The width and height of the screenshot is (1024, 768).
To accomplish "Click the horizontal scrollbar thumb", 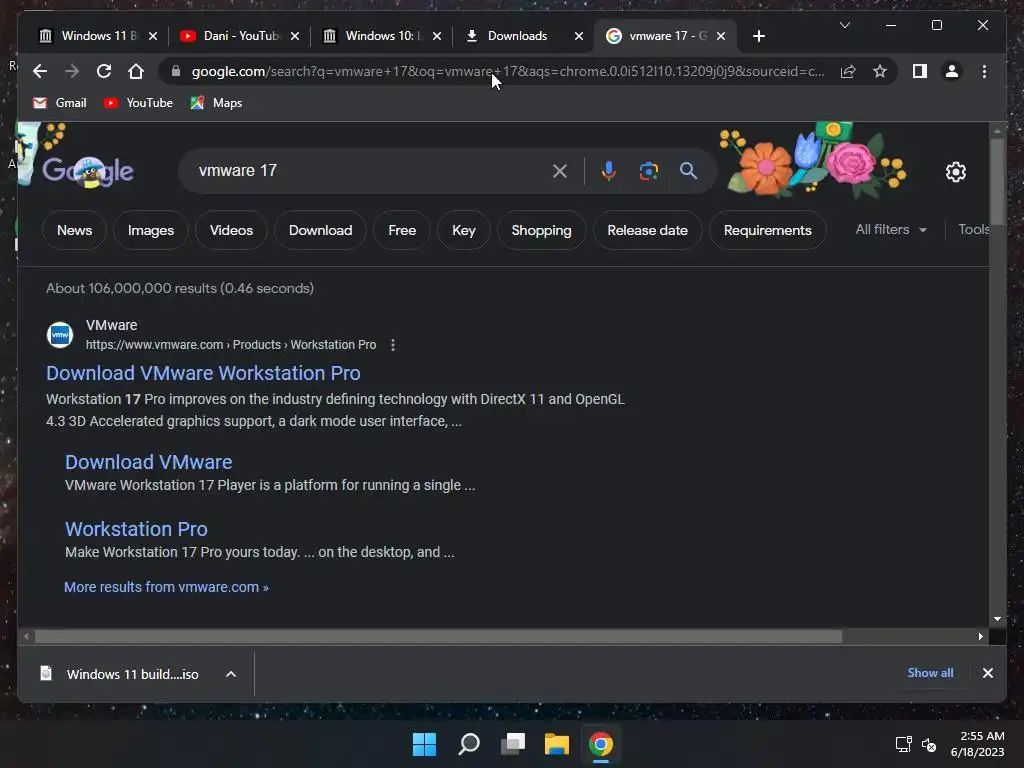I will (x=438, y=636).
